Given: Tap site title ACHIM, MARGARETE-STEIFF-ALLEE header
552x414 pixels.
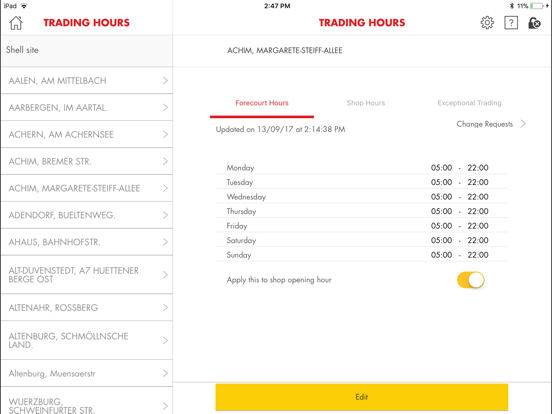Looking at the screenshot, I should (x=284, y=50).
